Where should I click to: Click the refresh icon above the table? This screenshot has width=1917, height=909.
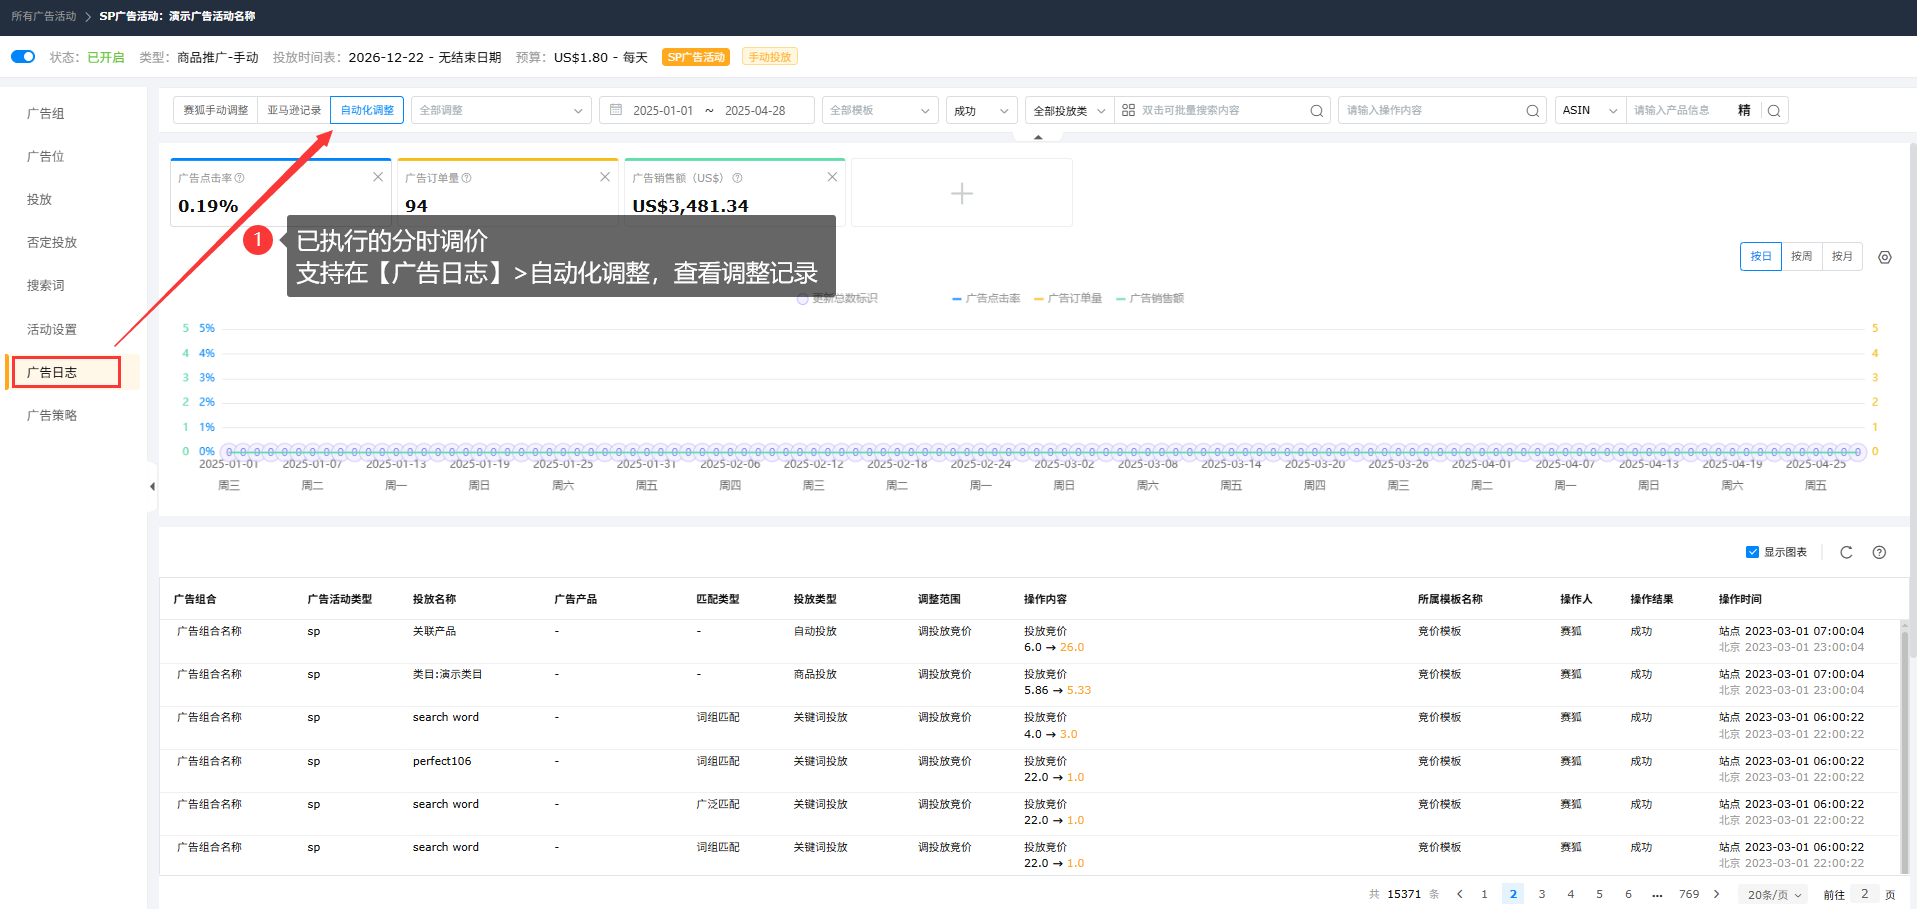[x=1846, y=552]
